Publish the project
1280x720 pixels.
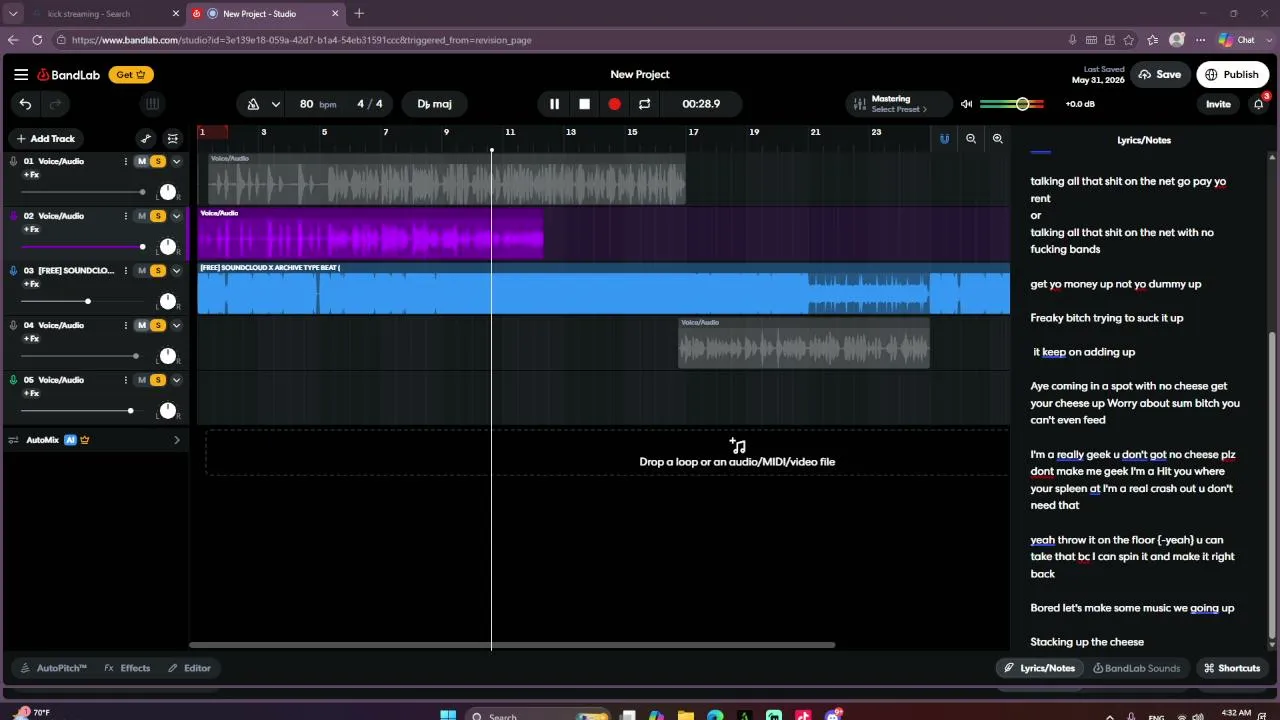click(1232, 75)
